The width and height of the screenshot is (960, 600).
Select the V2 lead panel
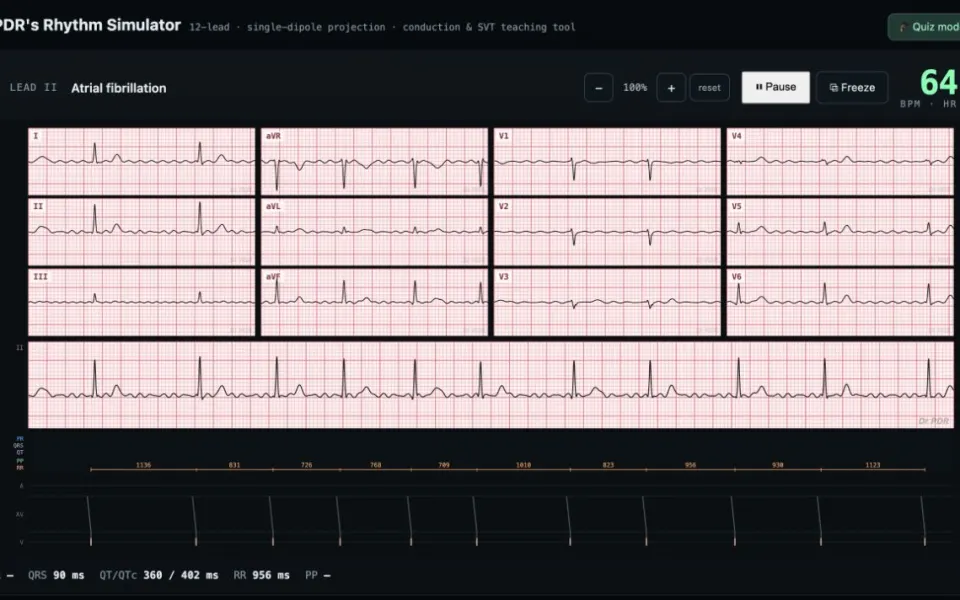607,232
